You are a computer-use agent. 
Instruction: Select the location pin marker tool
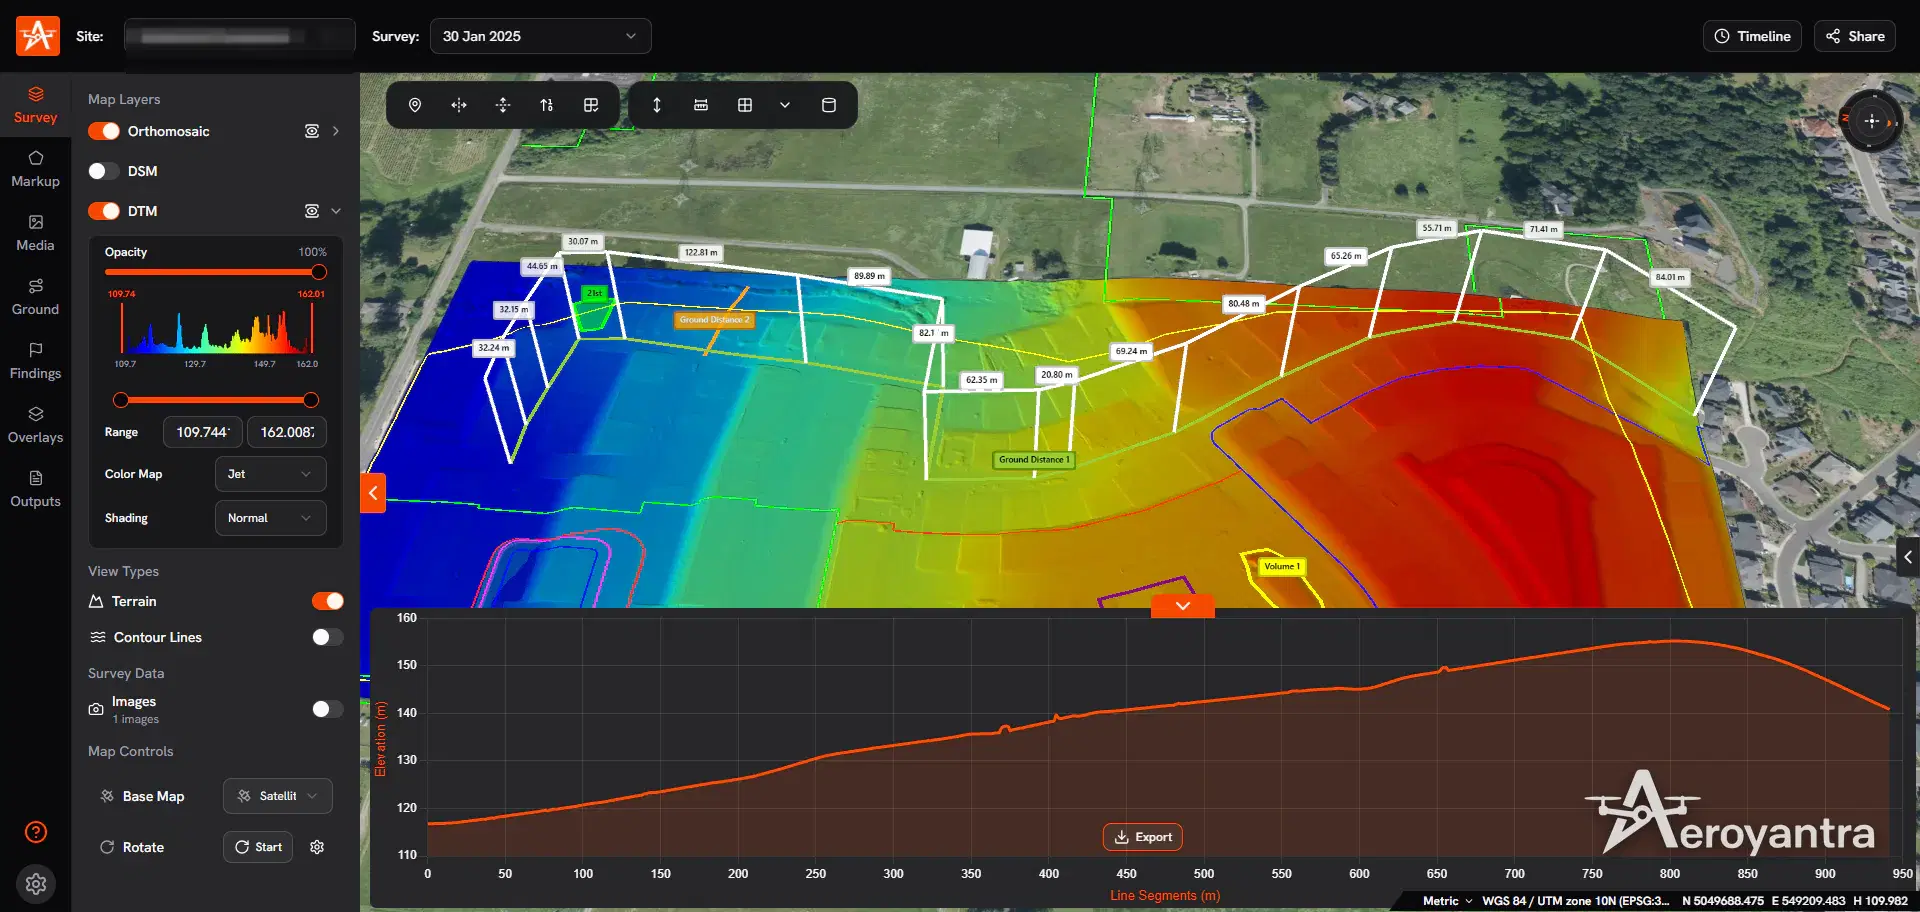point(415,105)
